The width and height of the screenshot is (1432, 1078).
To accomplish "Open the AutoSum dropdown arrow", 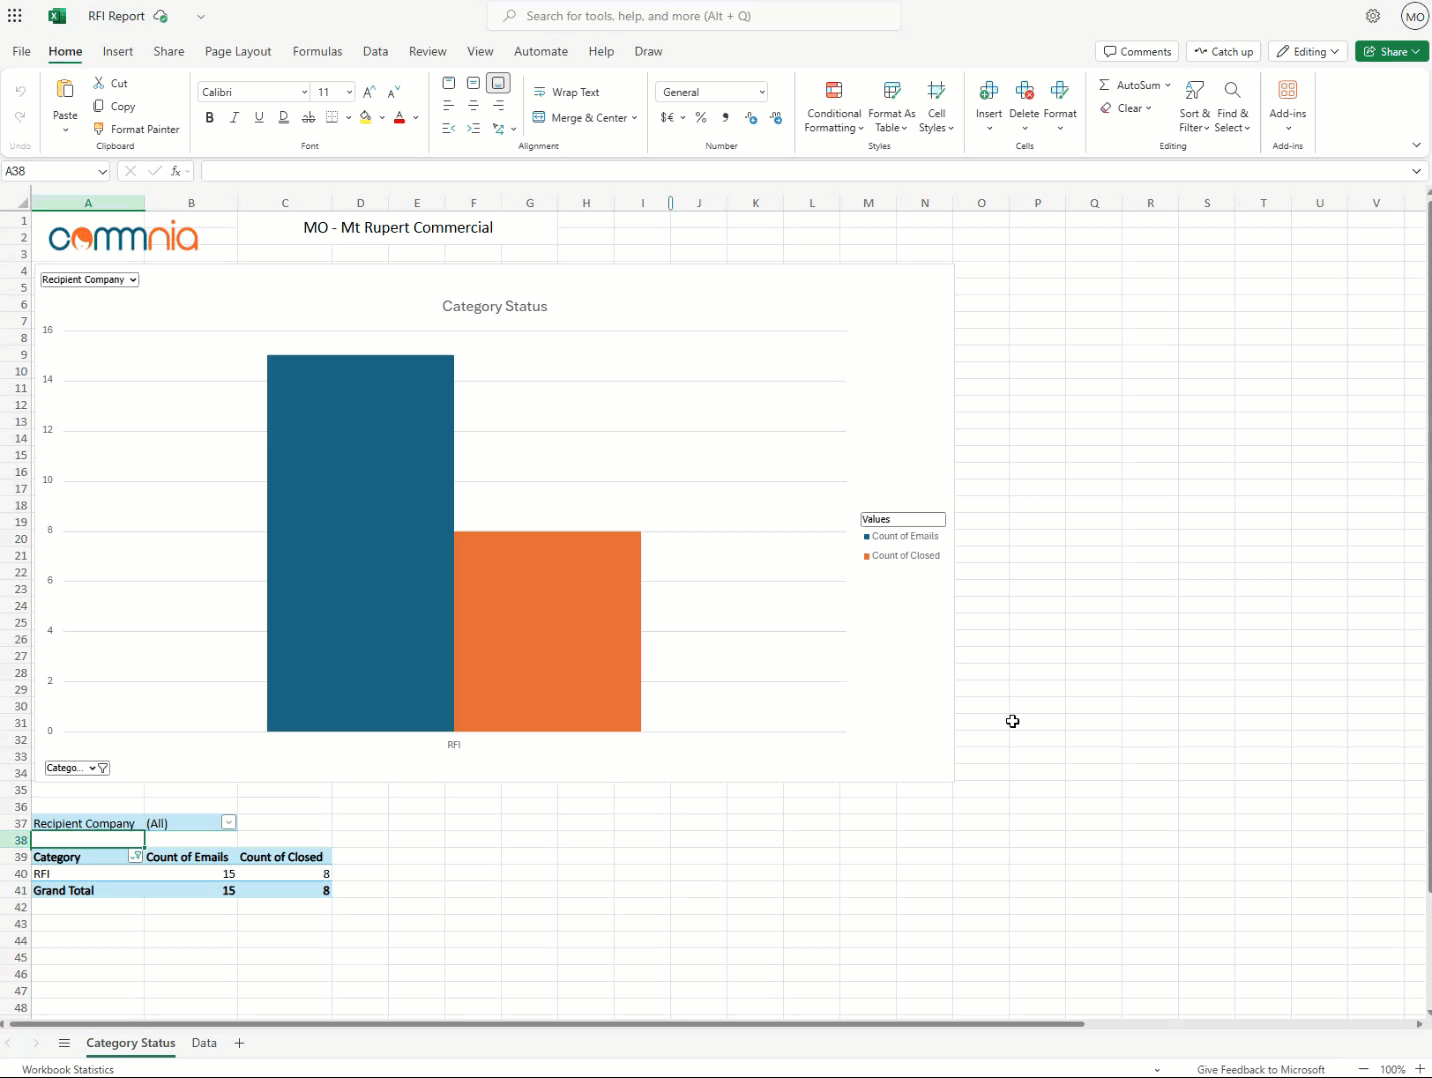I will (1167, 85).
